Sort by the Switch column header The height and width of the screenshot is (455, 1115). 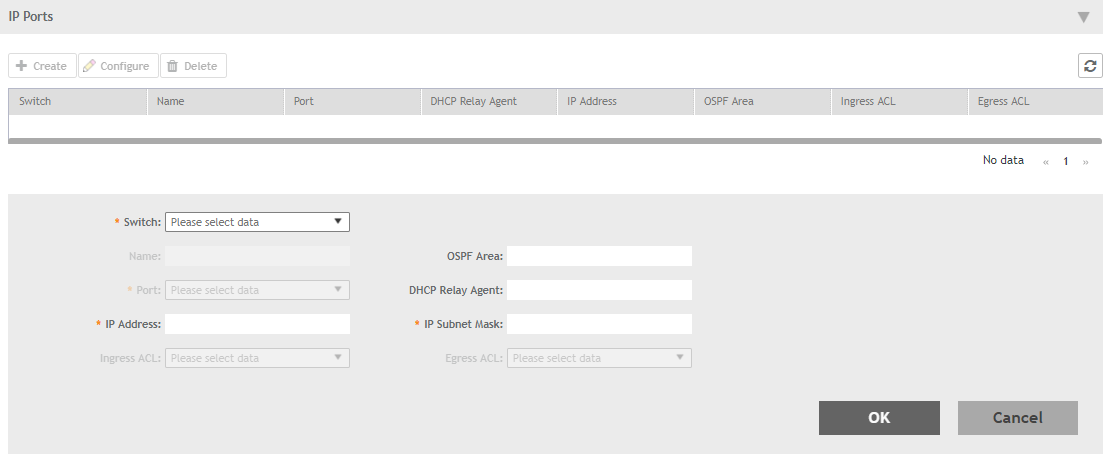[x=35, y=101]
